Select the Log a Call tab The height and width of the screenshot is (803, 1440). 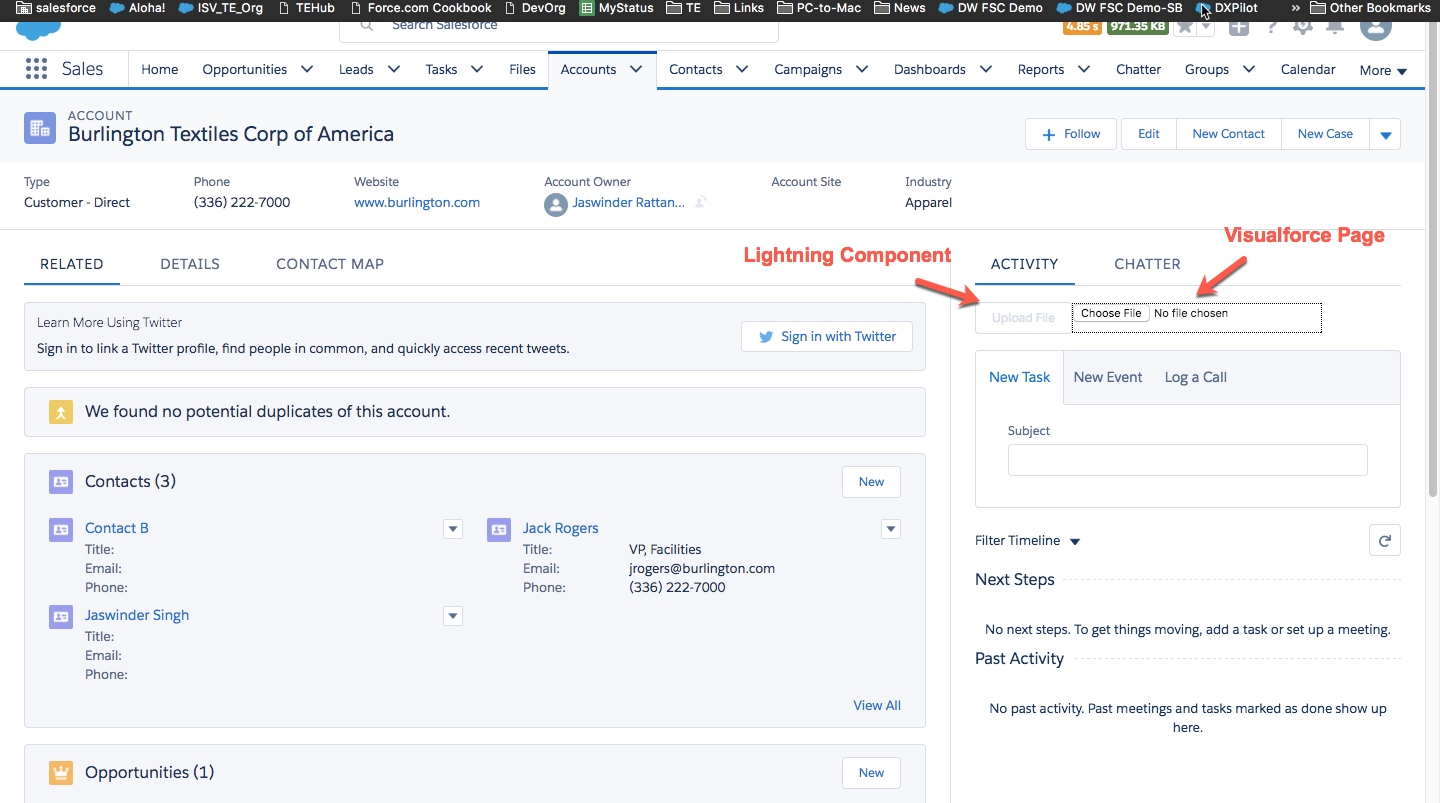pos(1196,377)
